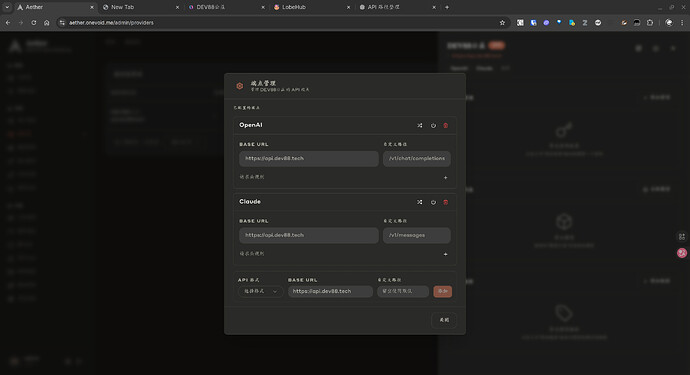The image size is (690, 375).
Task: Bookmark this page with star icon
Action: (502, 22)
